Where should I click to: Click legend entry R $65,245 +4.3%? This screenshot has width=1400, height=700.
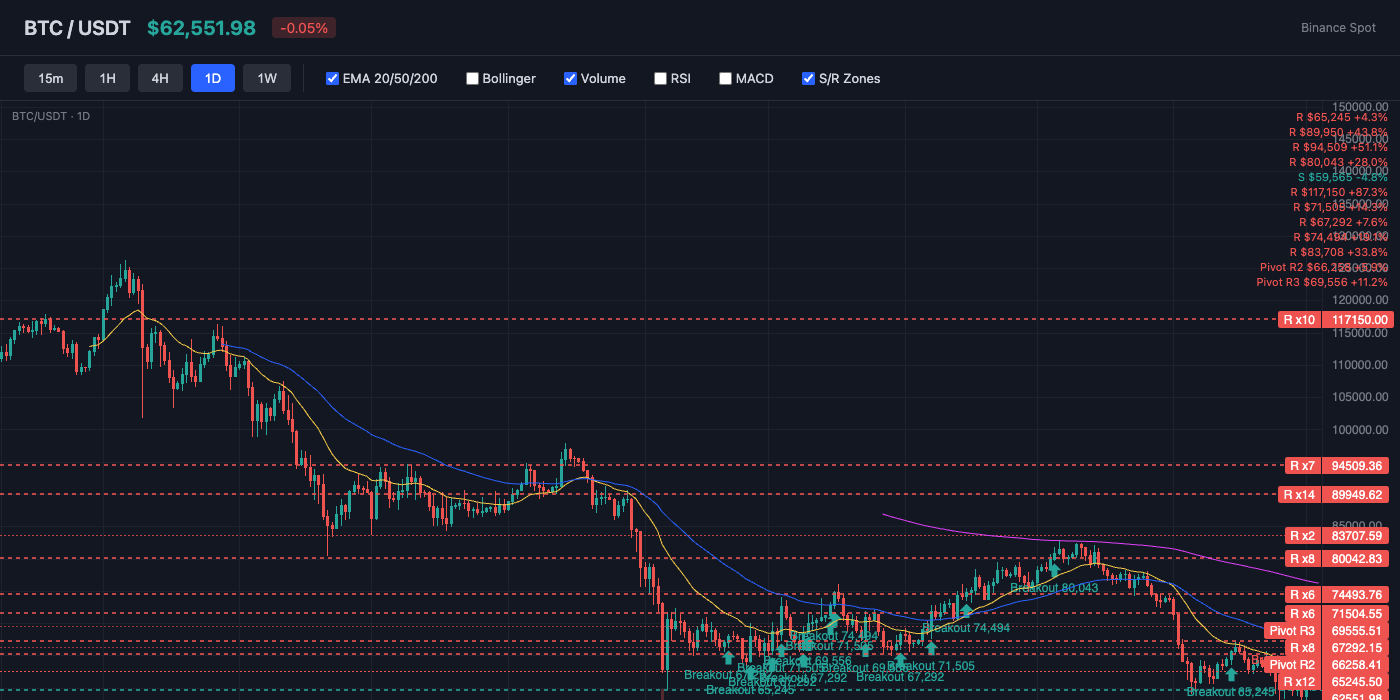click(1341, 117)
